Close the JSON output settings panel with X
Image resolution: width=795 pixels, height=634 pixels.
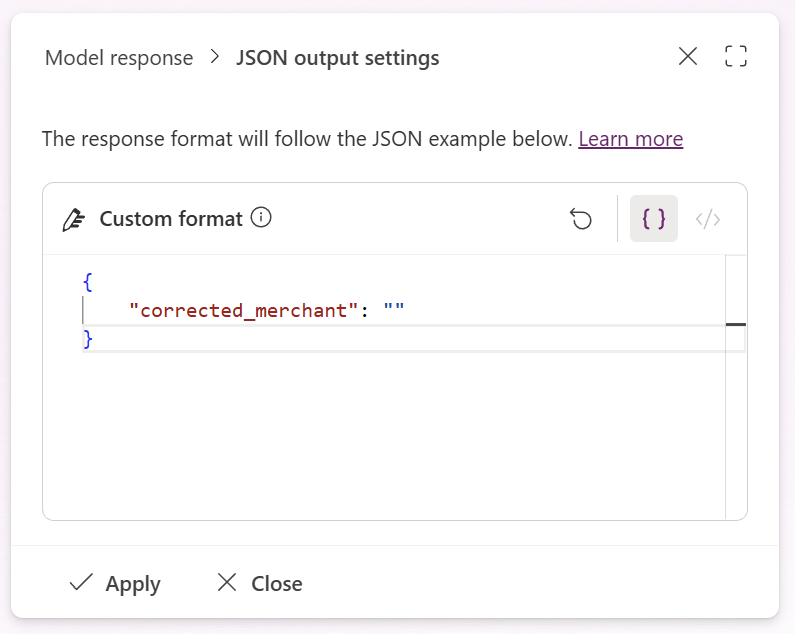click(x=688, y=57)
